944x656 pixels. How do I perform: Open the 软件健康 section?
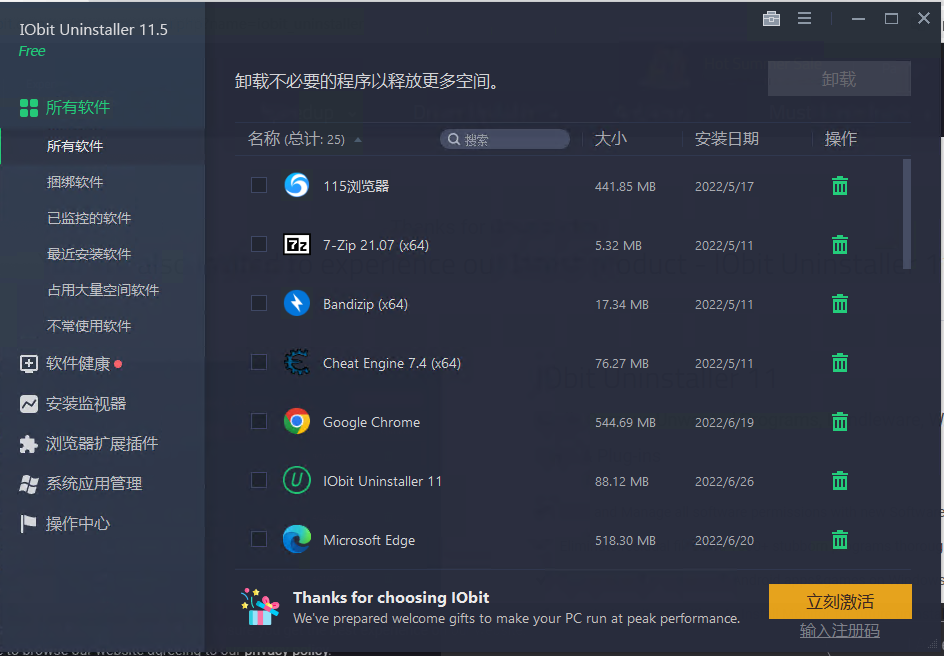tap(78, 364)
